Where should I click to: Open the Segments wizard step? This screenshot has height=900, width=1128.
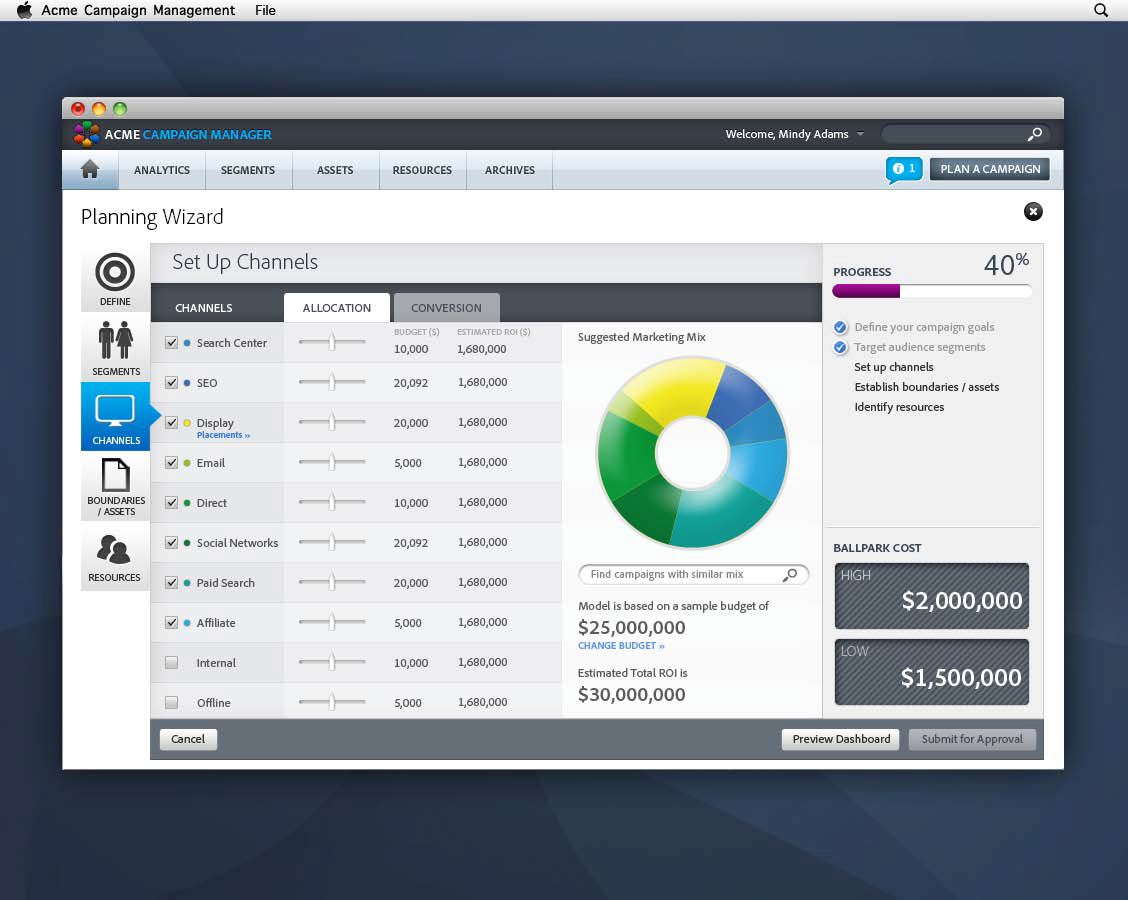coord(115,348)
